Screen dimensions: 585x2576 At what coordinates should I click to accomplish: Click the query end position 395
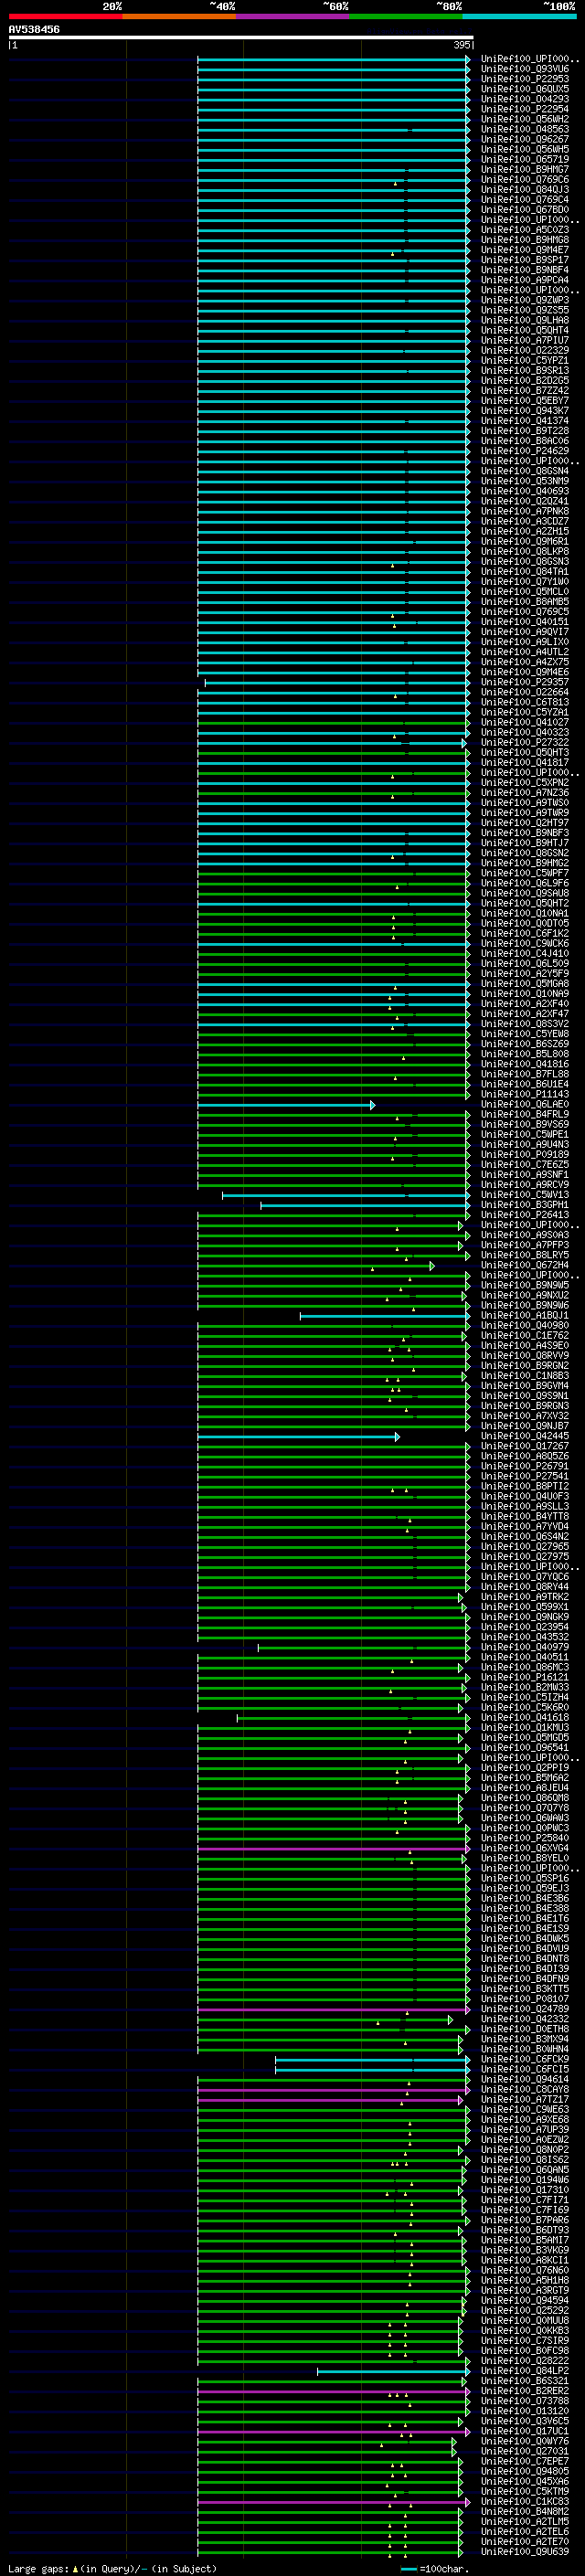[462, 45]
